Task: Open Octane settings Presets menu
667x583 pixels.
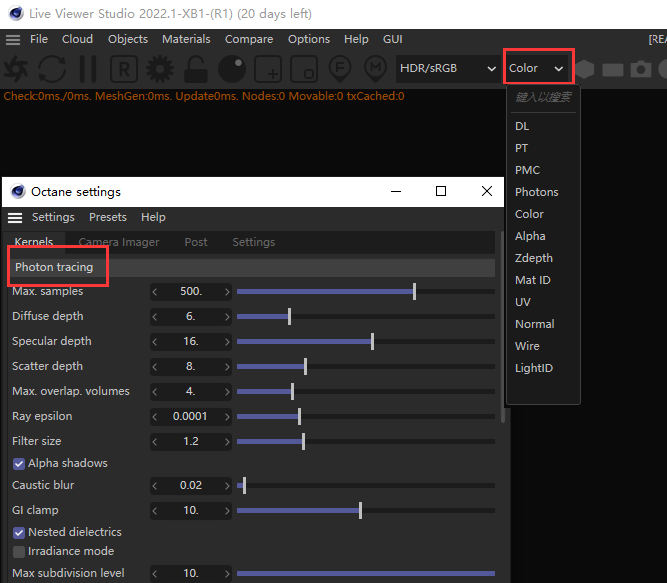Action: tap(108, 217)
